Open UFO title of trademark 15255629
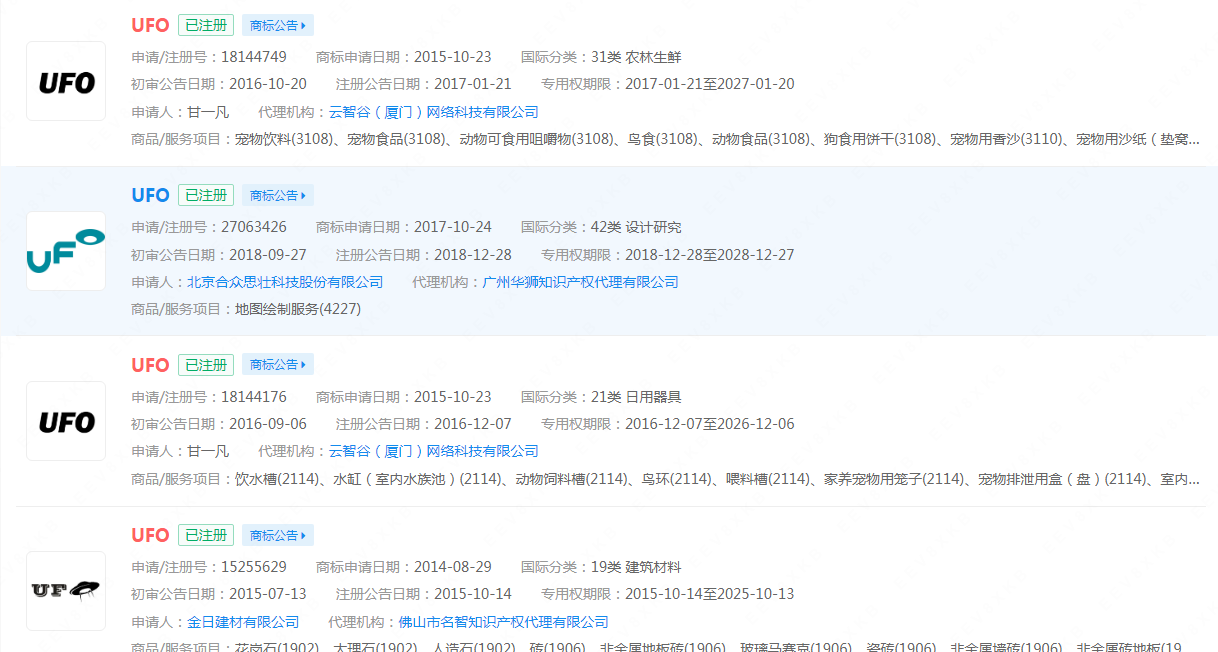This screenshot has width=1218, height=652. tap(150, 535)
